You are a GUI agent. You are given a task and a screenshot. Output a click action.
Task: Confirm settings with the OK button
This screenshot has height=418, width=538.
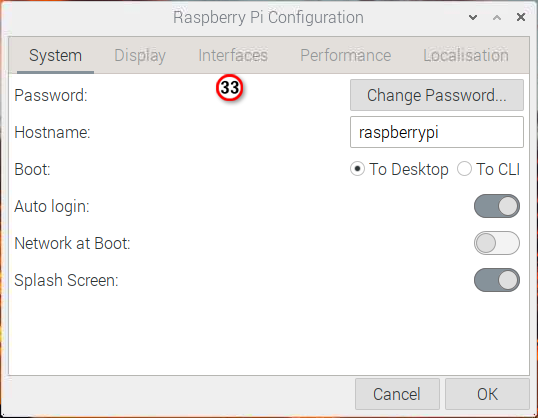(x=487, y=394)
